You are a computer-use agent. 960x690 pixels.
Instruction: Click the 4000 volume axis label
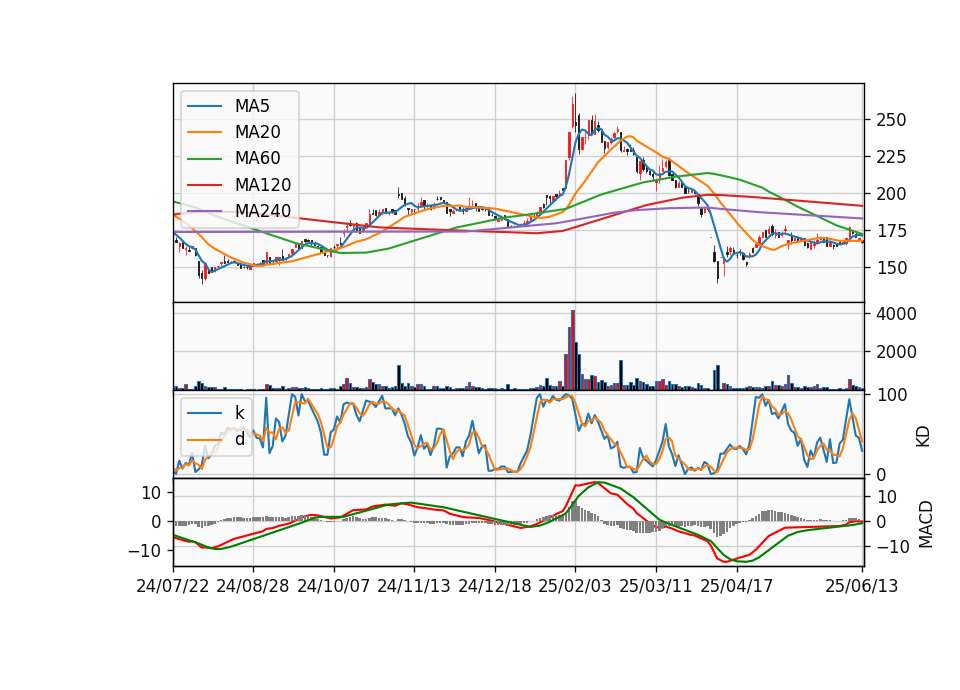click(896, 314)
